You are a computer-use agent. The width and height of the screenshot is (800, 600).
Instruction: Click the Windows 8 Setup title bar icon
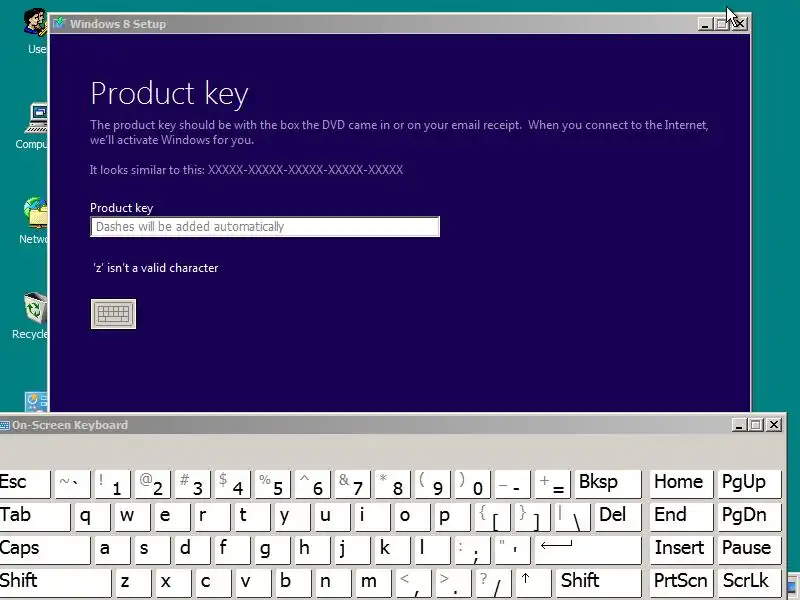59,23
